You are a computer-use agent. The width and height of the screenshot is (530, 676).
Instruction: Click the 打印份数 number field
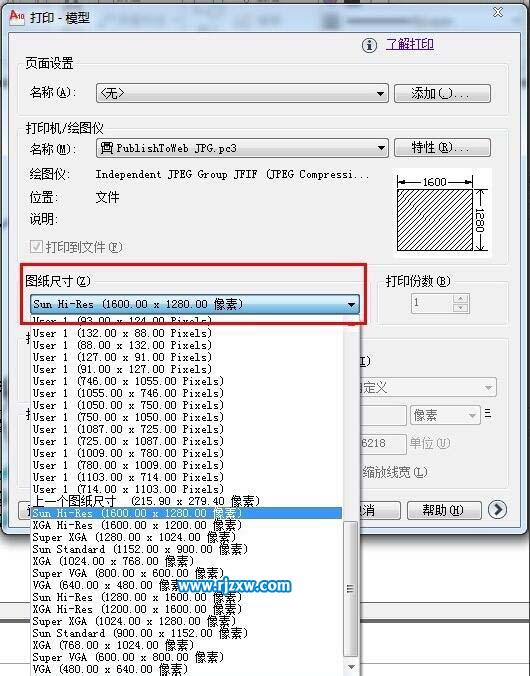tap(432, 303)
